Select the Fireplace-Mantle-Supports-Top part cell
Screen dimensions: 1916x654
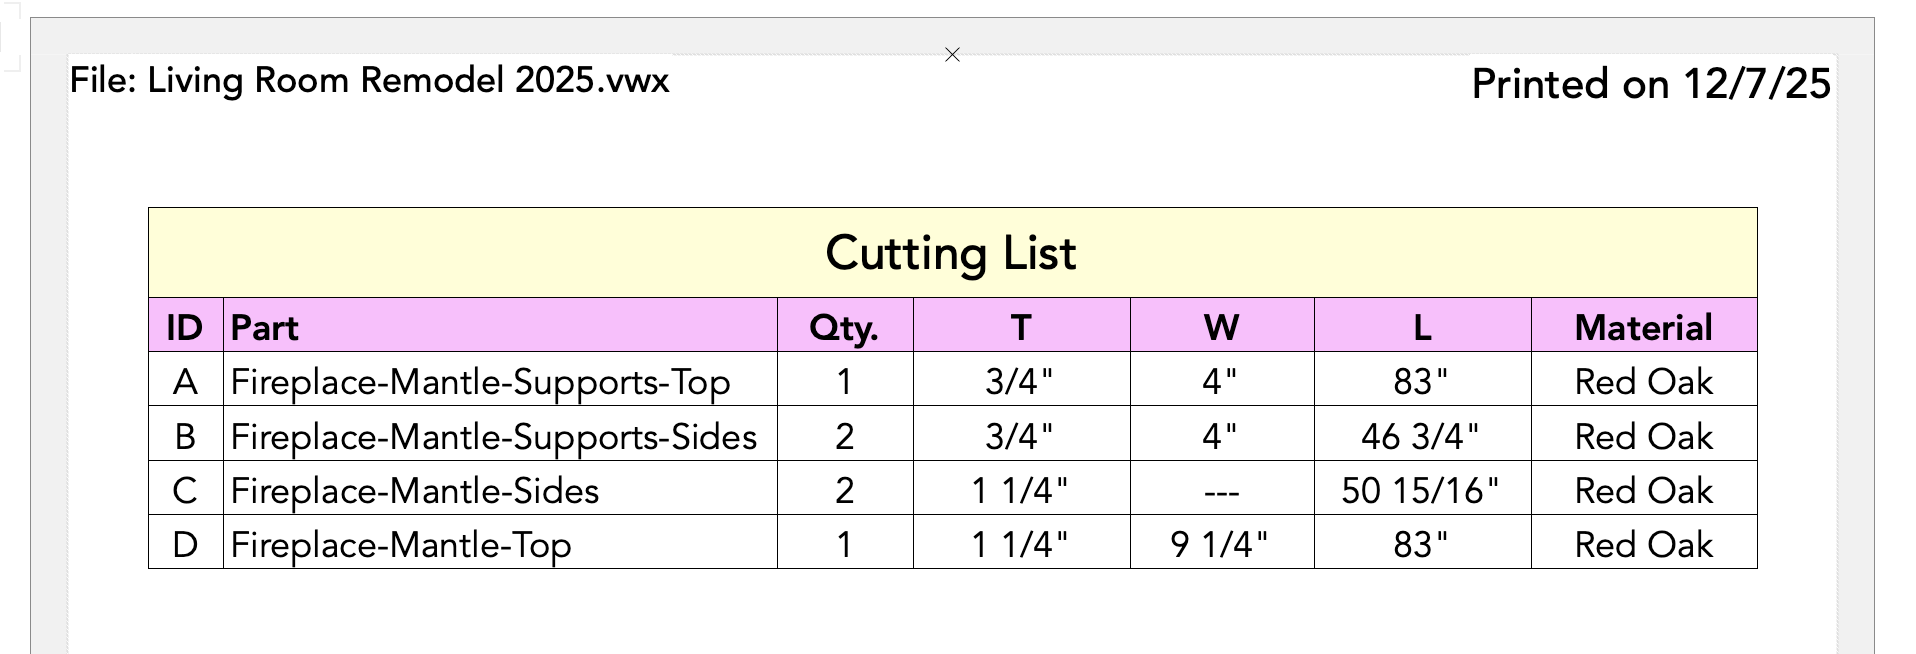tap(480, 382)
